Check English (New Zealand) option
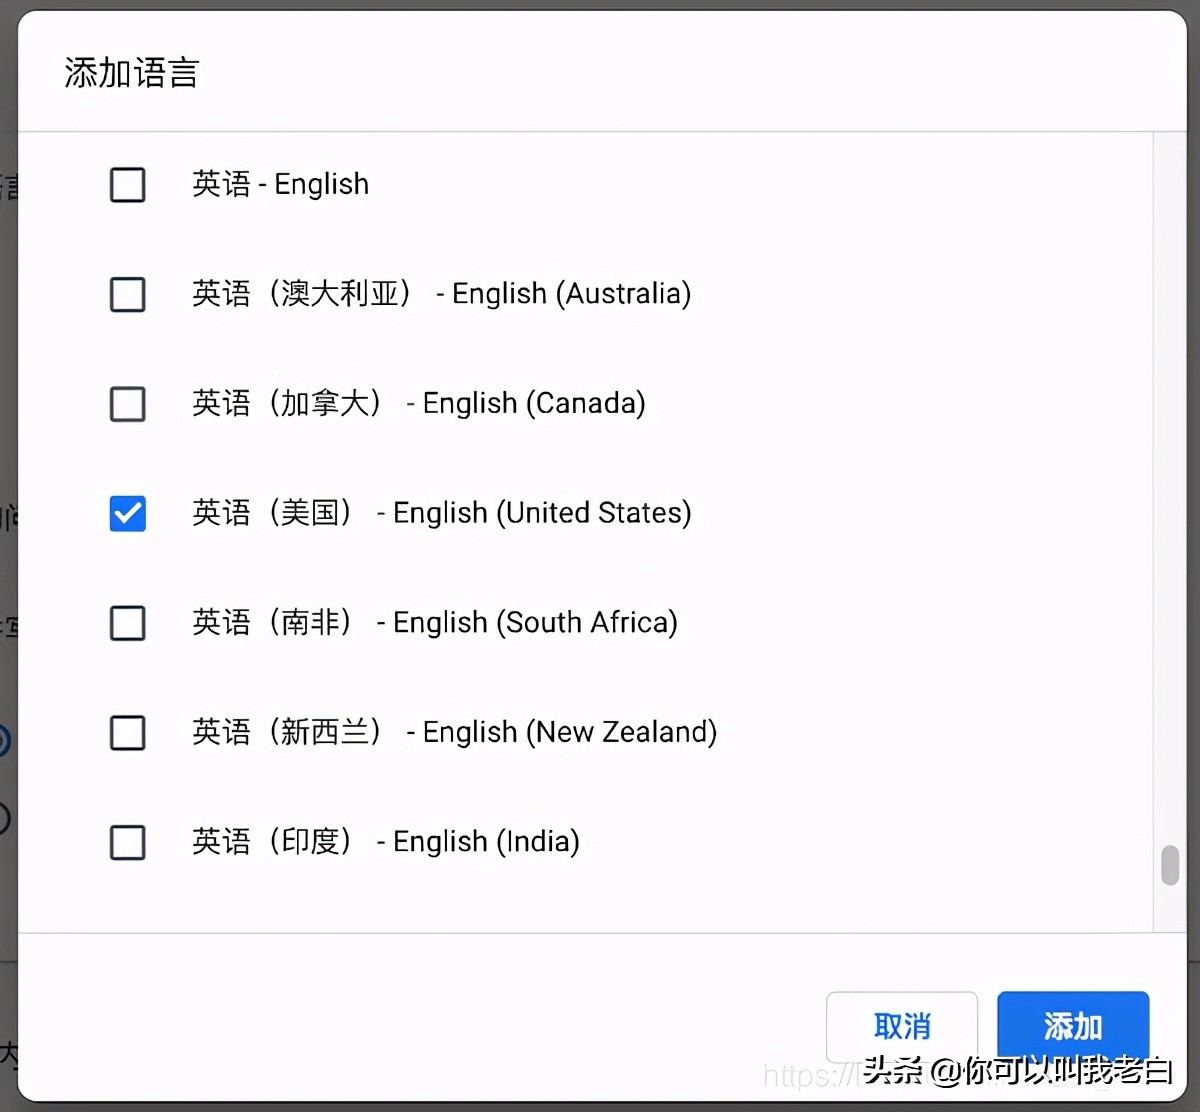Screen dimensions: 1200x1112 tap(128, 733)
